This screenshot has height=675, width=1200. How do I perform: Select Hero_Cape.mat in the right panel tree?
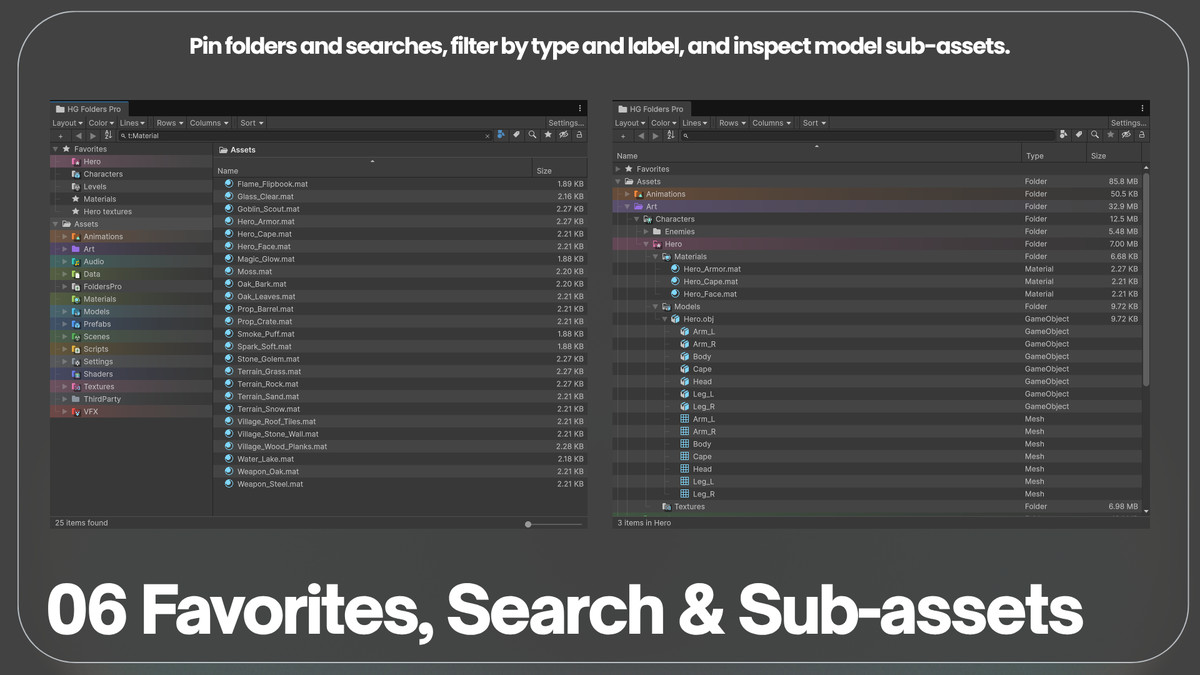877,282
